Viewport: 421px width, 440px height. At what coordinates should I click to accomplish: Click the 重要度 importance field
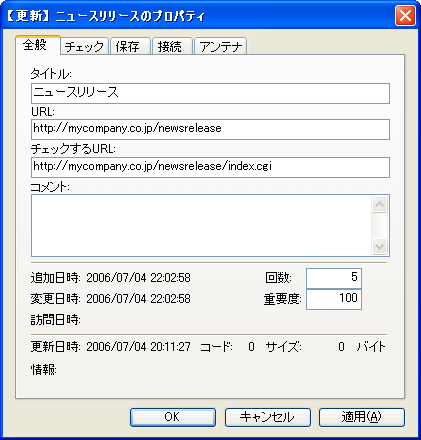pos(334,299)
